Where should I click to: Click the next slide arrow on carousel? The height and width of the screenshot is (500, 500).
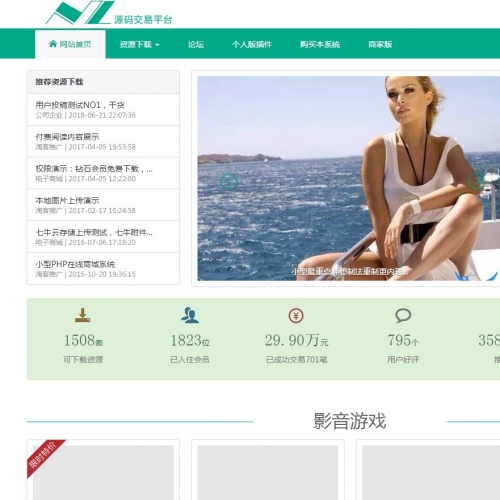point(477,181)
